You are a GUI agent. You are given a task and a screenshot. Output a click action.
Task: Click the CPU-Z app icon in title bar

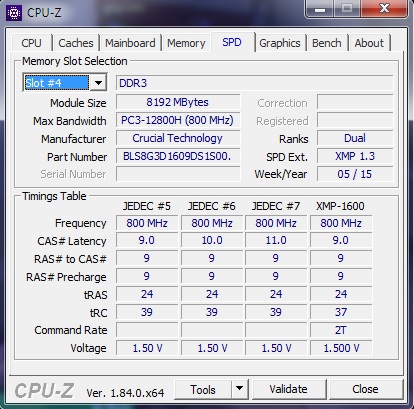pyautogui.click(x=14, y=13)
